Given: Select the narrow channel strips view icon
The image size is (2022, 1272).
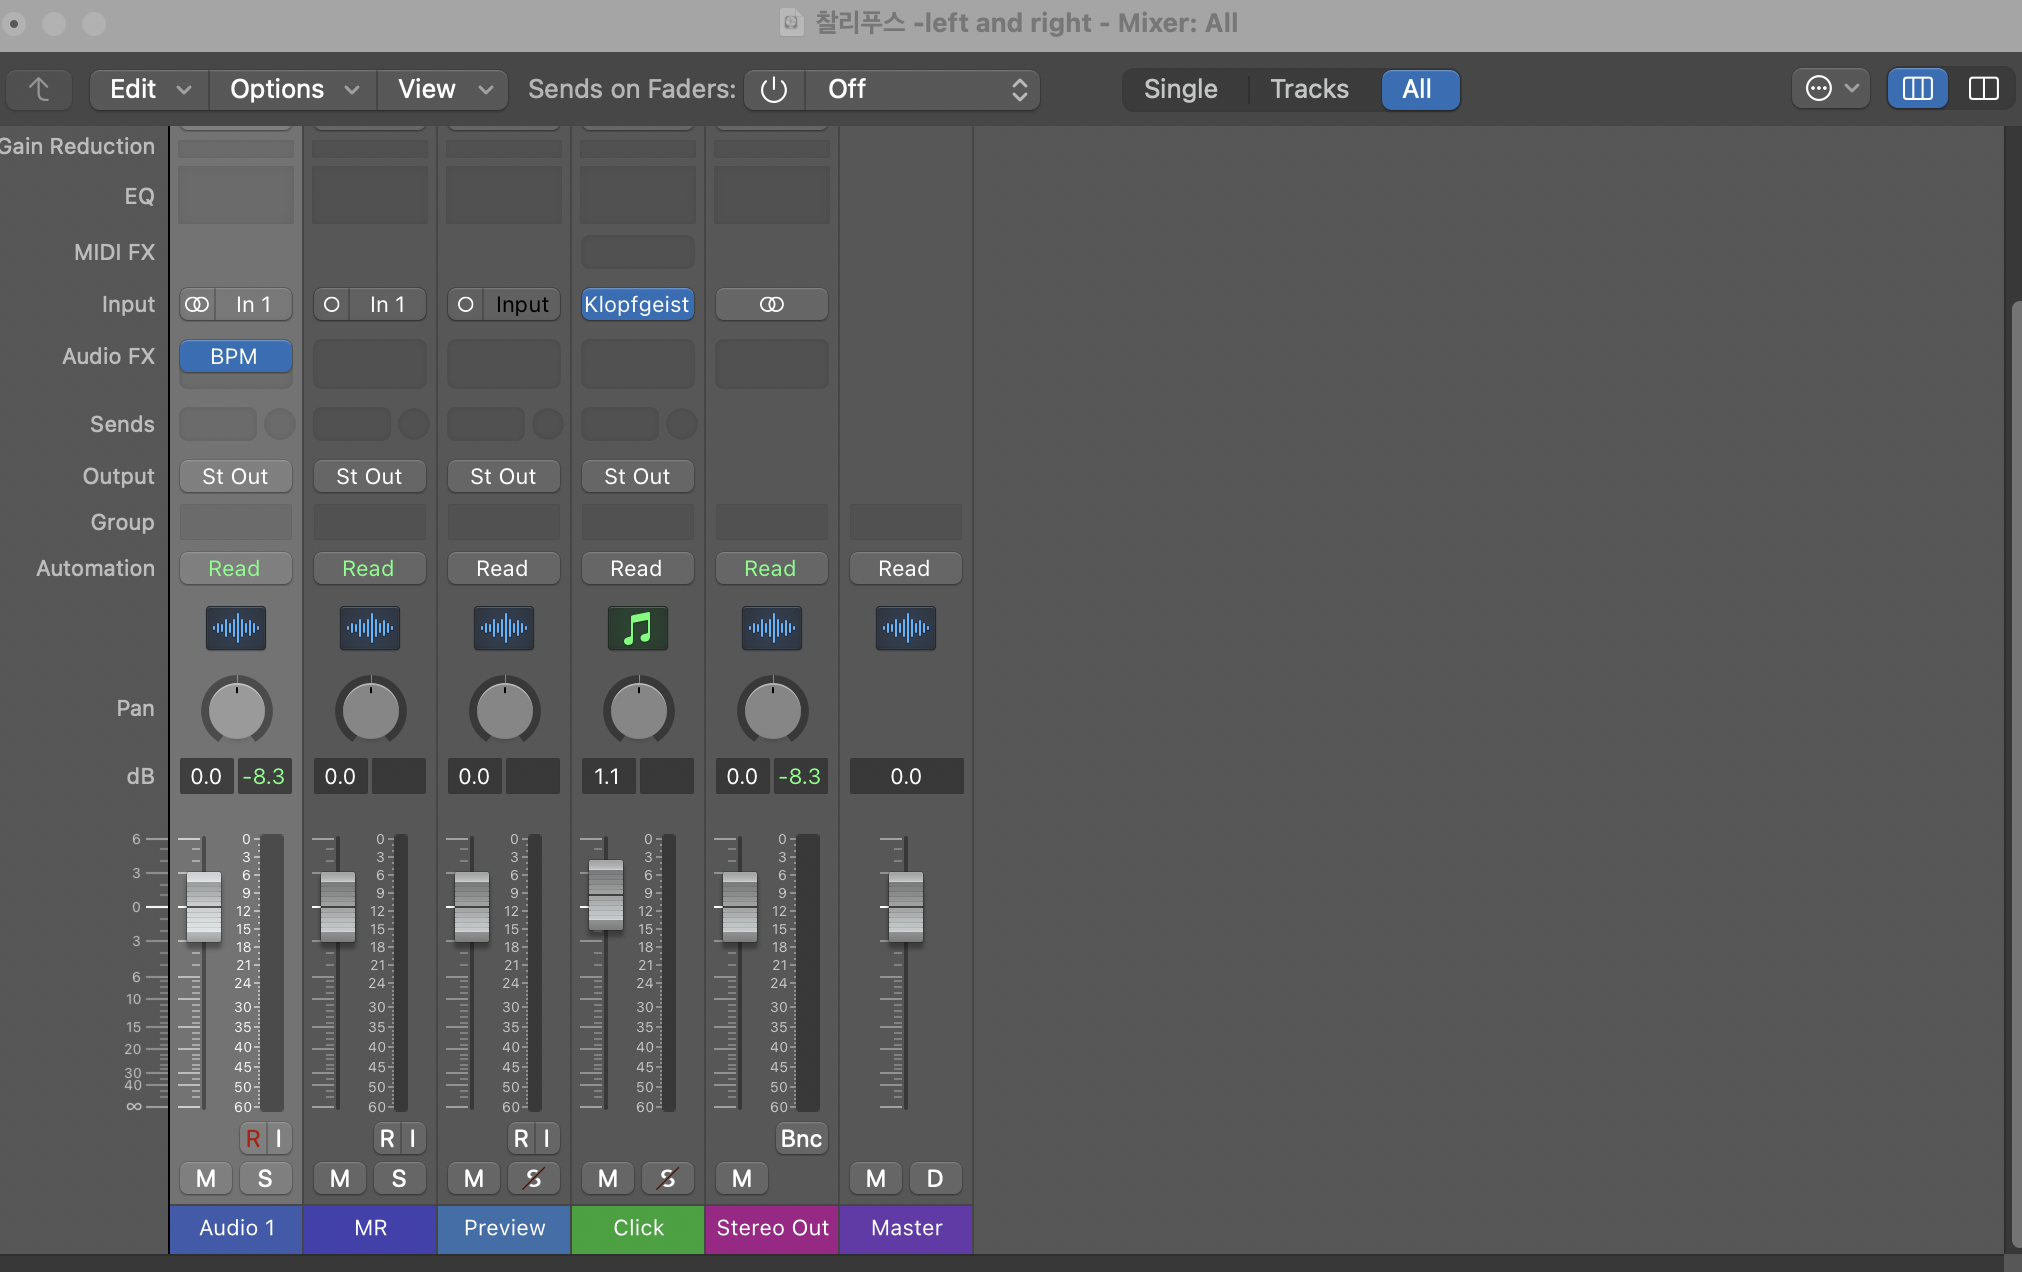Looking at the screenshot, I should pyautogui.click(x=1916, y=89).
